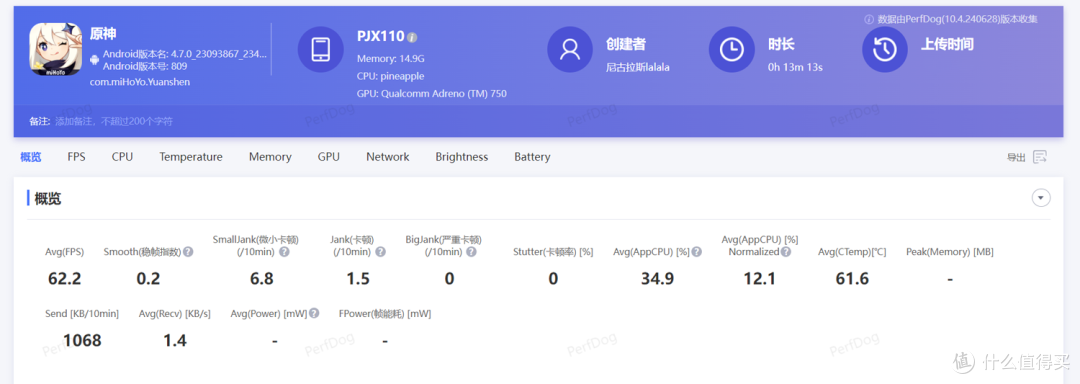This screenshot has width=1080, height=384.
Task: Click the Send value 1068
Action: coord(82,341)
